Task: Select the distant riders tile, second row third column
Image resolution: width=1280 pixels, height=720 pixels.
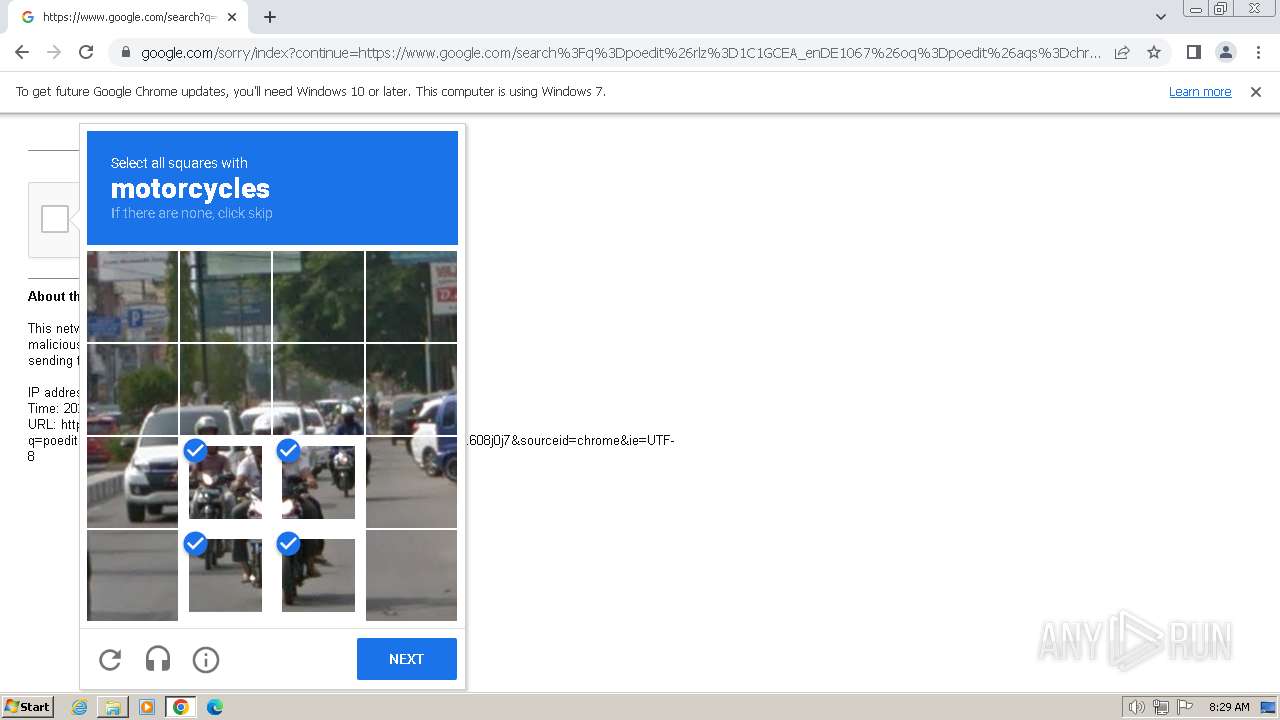Action: pos(318,389)
